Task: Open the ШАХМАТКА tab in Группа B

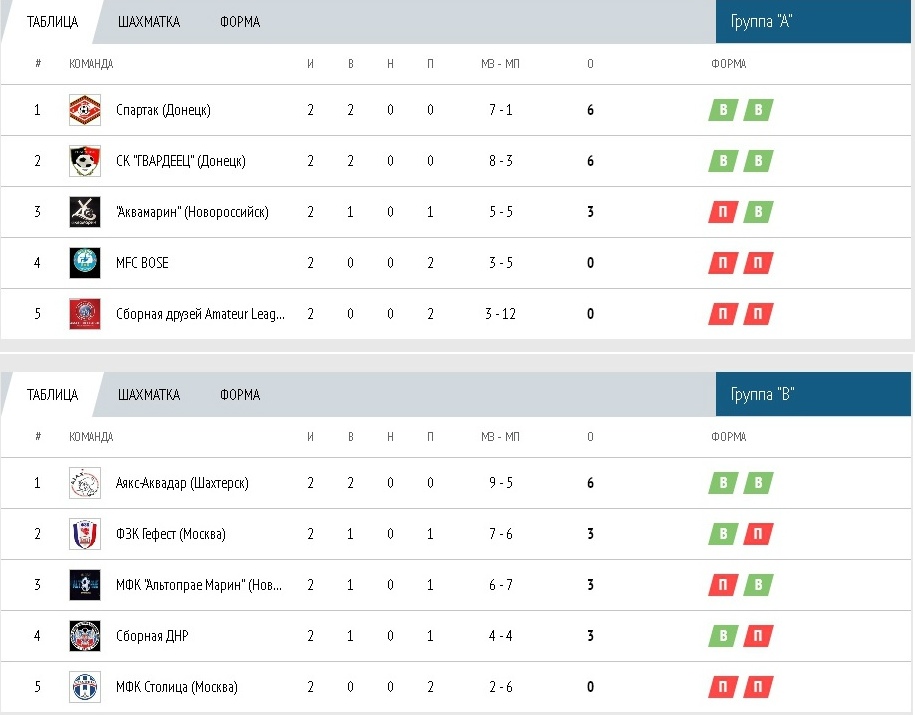Action: coord(149,395)
